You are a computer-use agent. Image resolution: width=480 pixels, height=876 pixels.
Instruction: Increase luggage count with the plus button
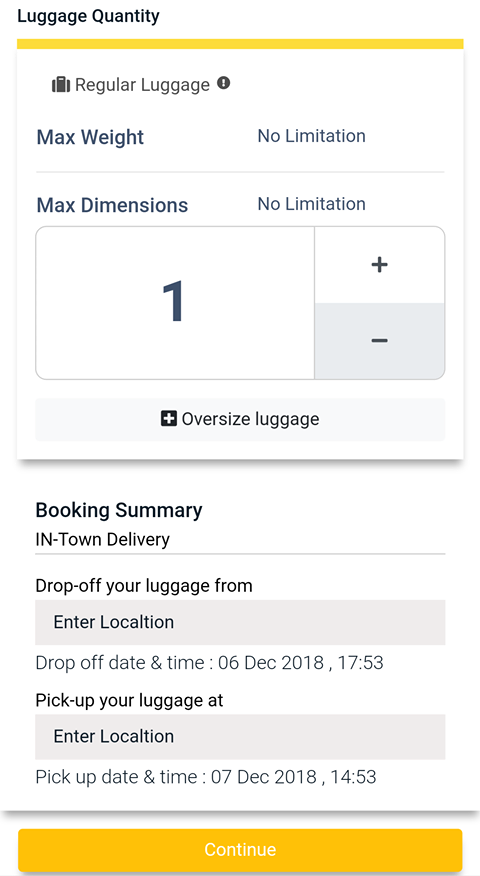(x=379, y=265)
